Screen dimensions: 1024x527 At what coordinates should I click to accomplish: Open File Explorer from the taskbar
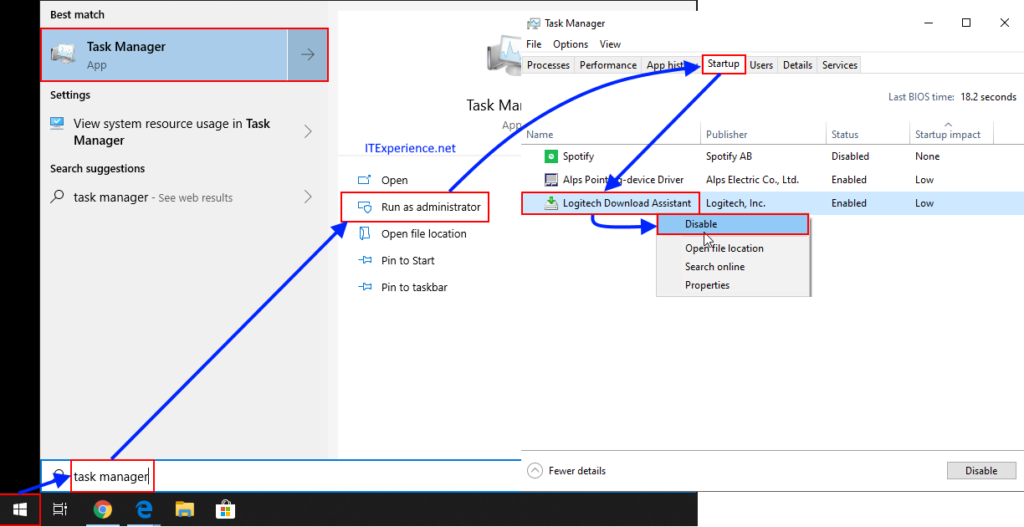click(x=185, y=509)
